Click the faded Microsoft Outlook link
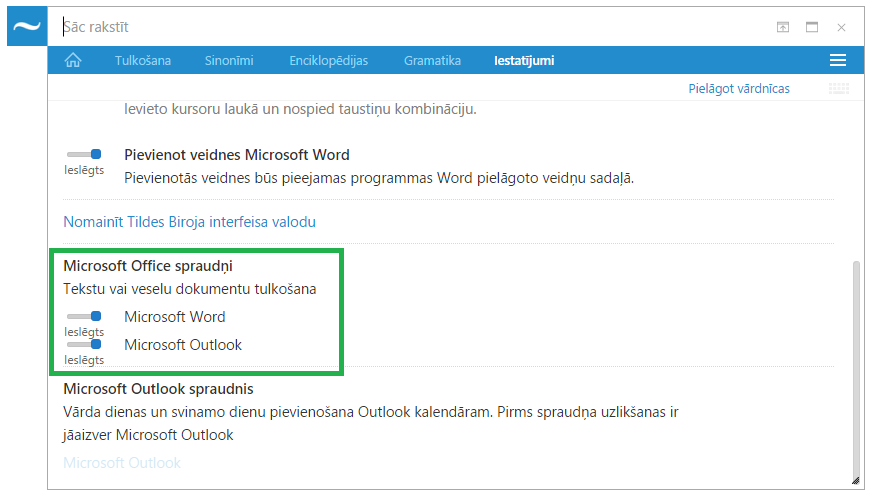 click(122, 463)
